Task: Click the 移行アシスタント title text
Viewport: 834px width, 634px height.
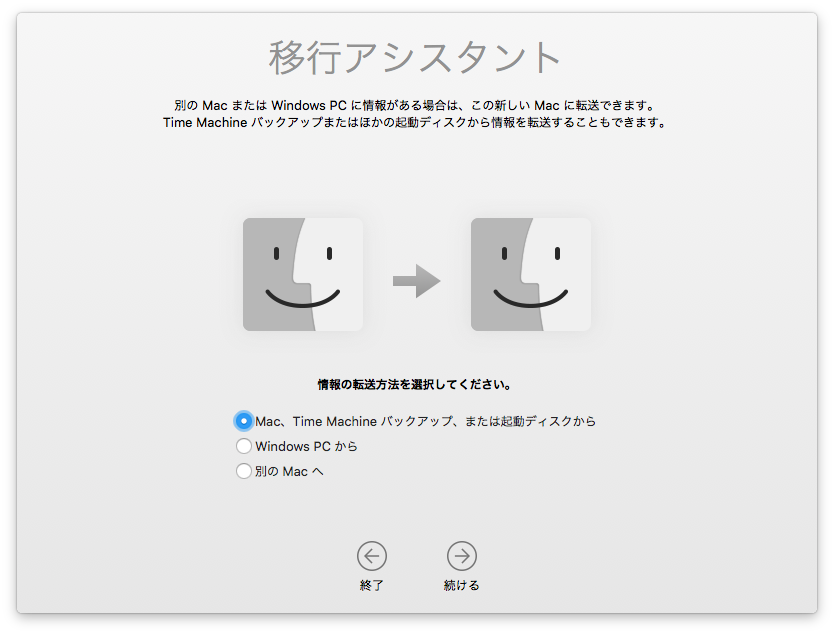Action: click(x=415, y=57)
